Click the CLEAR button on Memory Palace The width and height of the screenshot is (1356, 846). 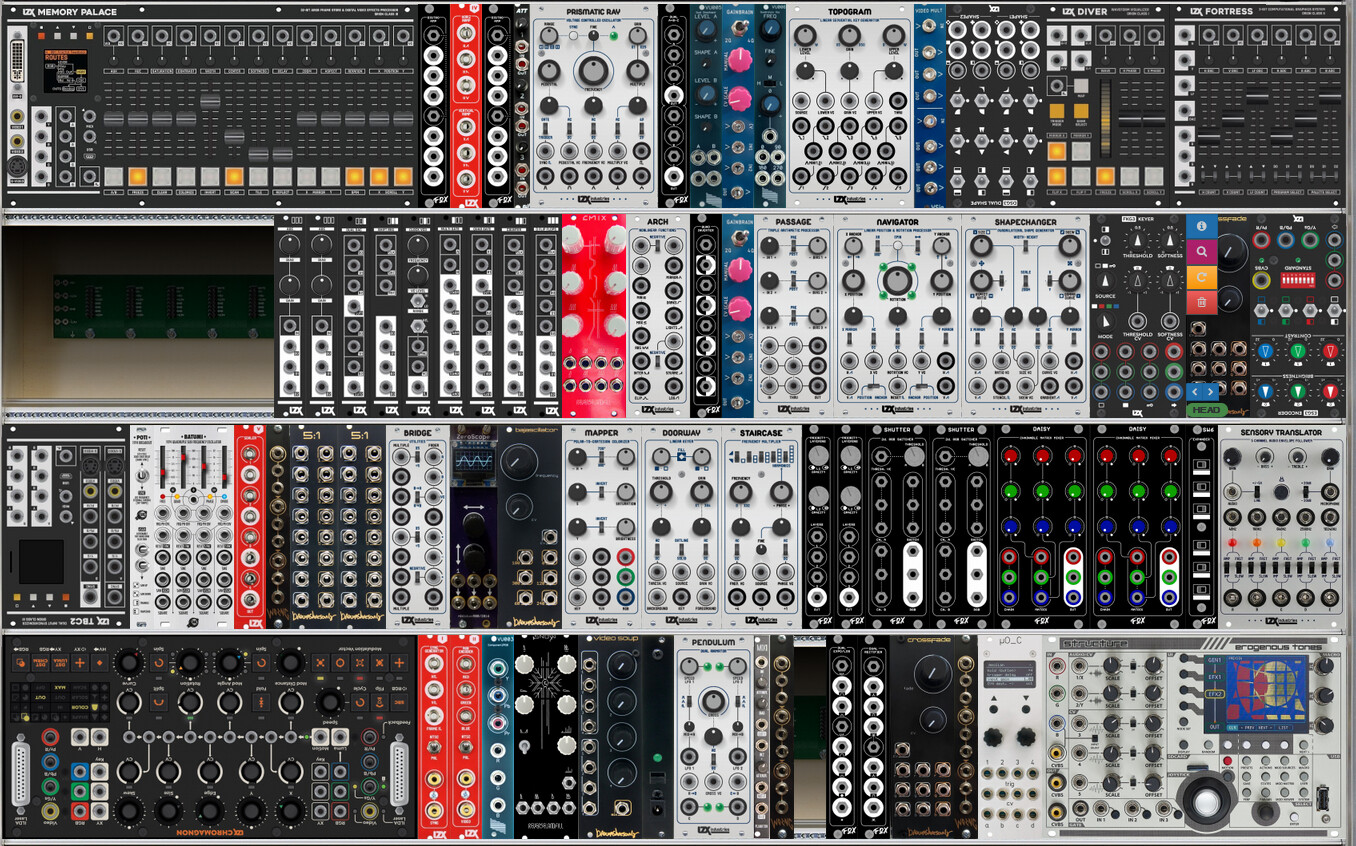click(x=161, y=176)
